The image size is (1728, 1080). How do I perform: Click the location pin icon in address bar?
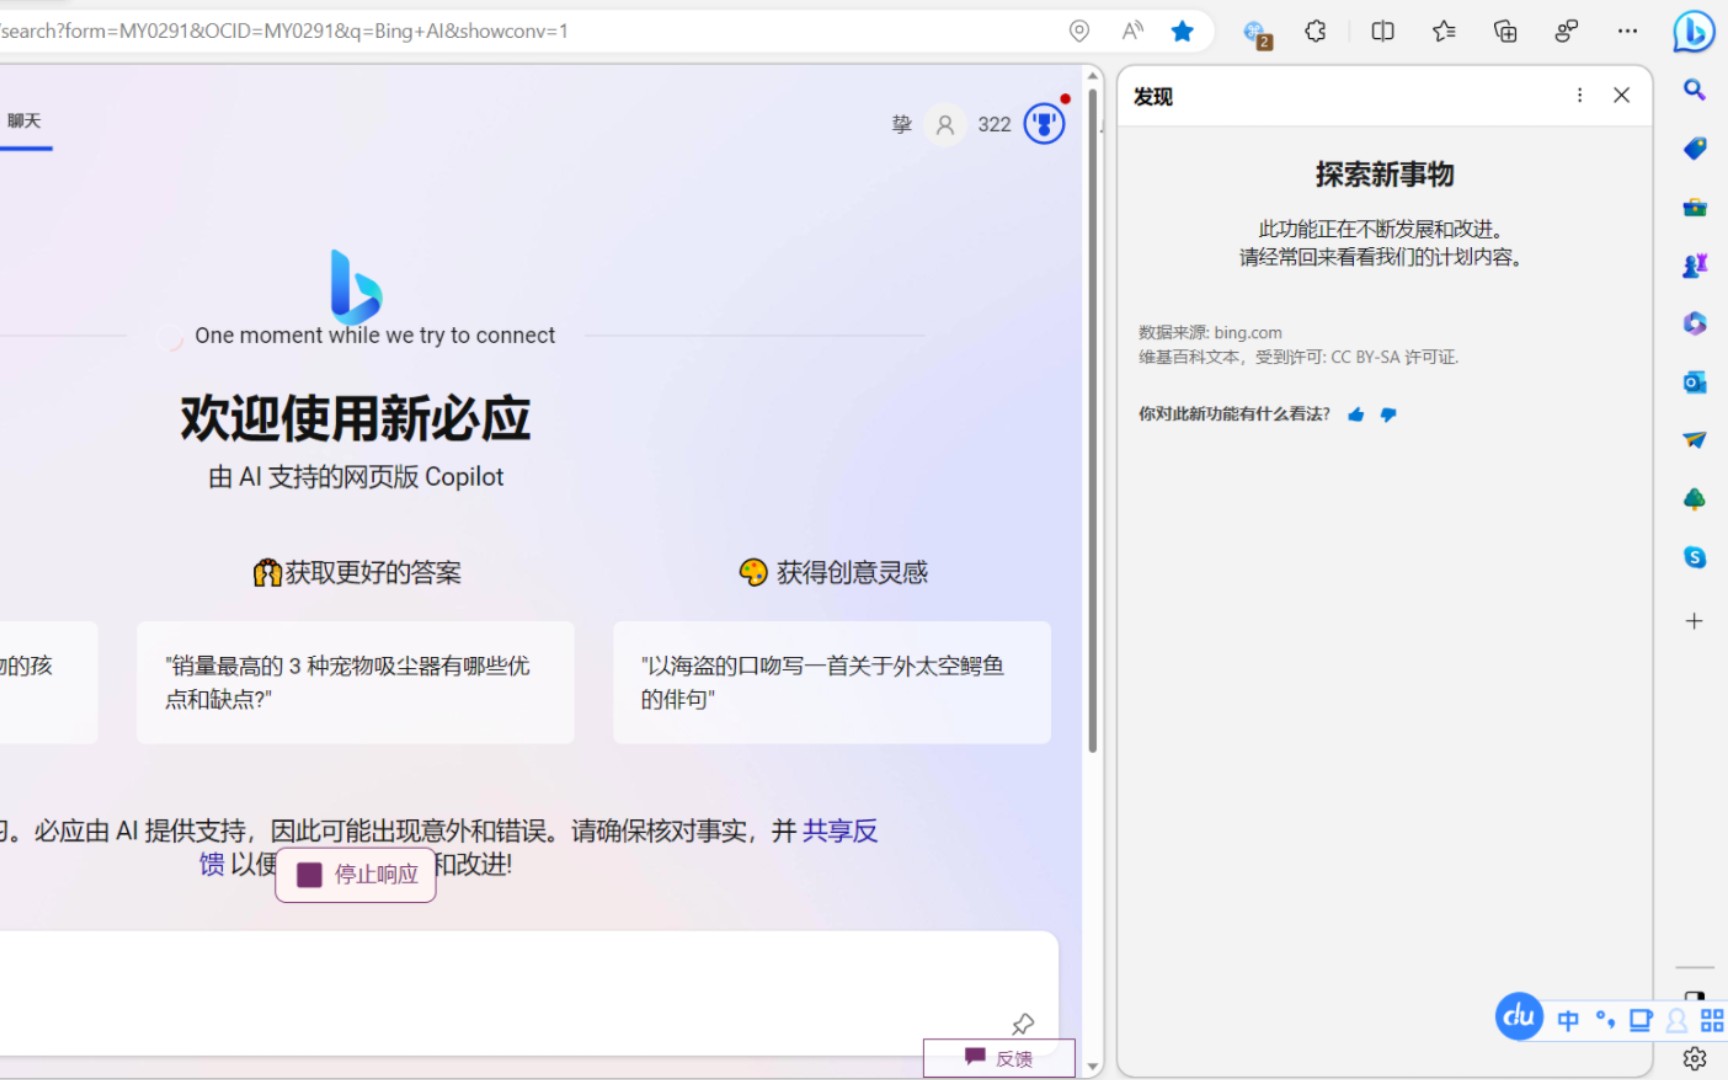tap(1079, 31)
